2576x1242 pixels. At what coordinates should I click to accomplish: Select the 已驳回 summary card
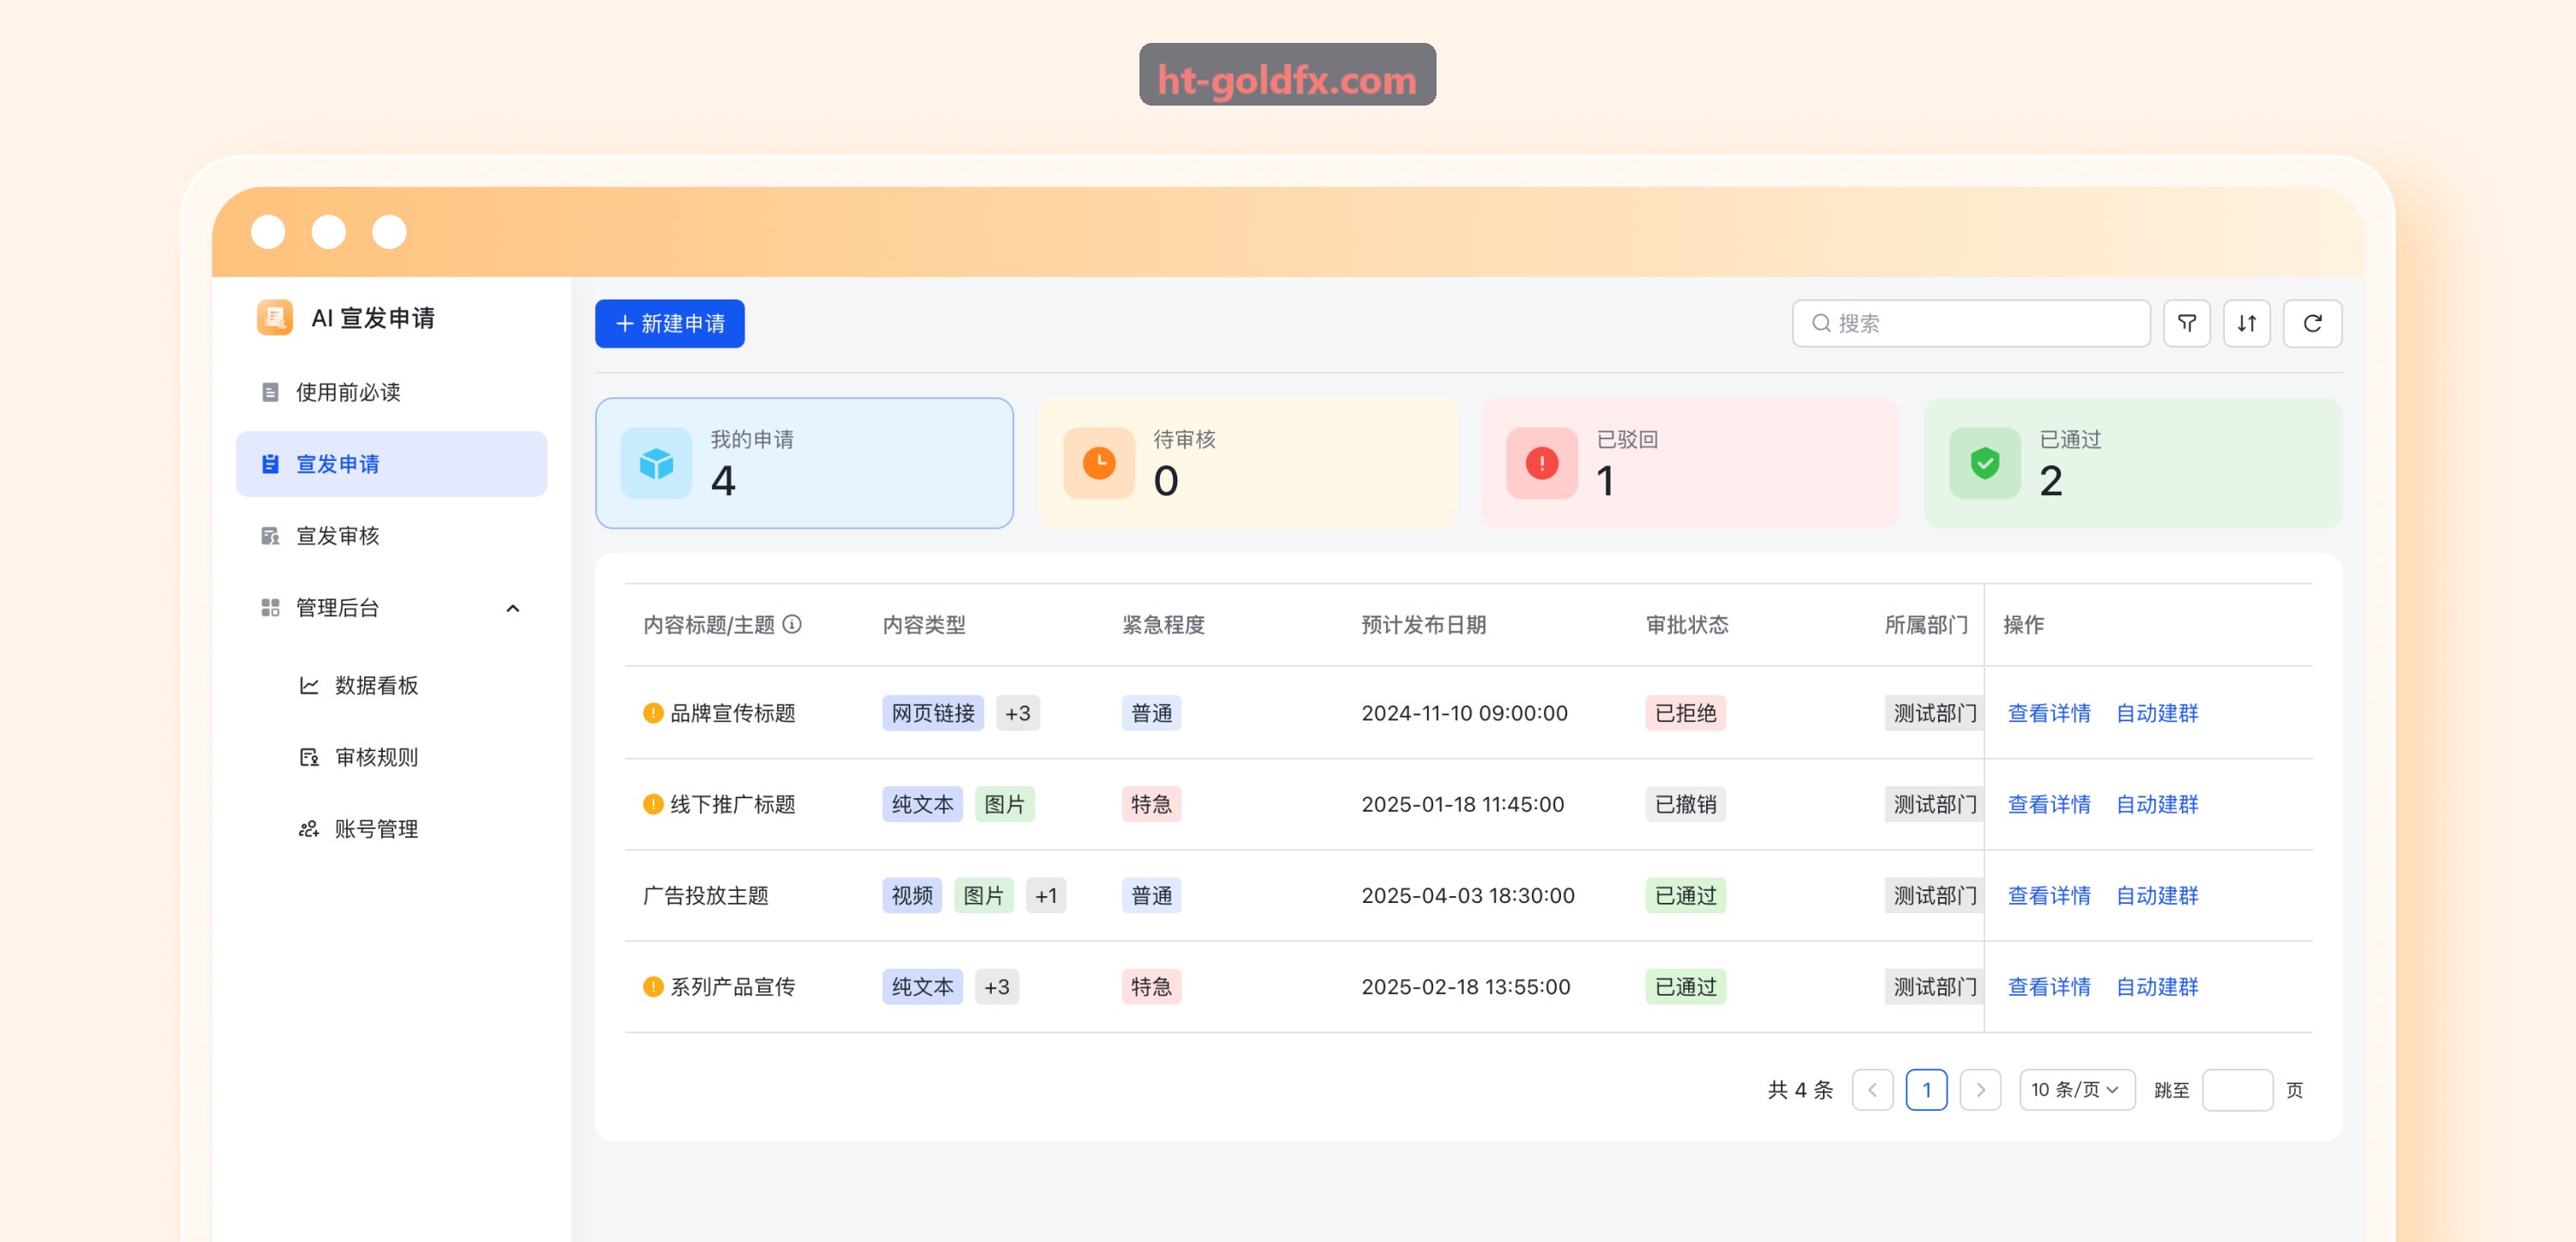[1689, 463]
